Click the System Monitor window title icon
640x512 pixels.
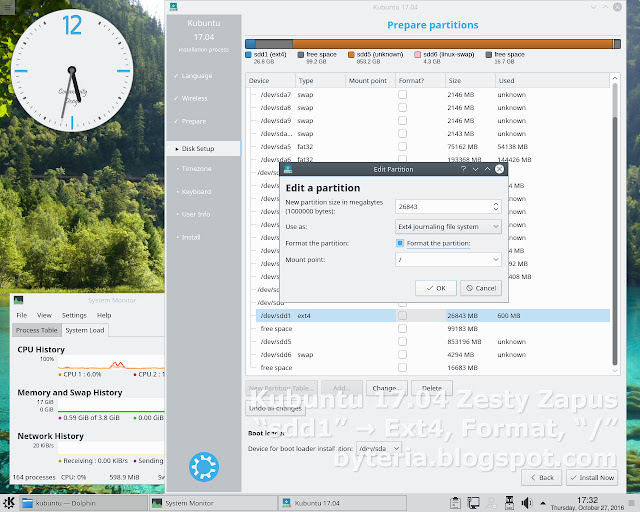pos(18,300)
